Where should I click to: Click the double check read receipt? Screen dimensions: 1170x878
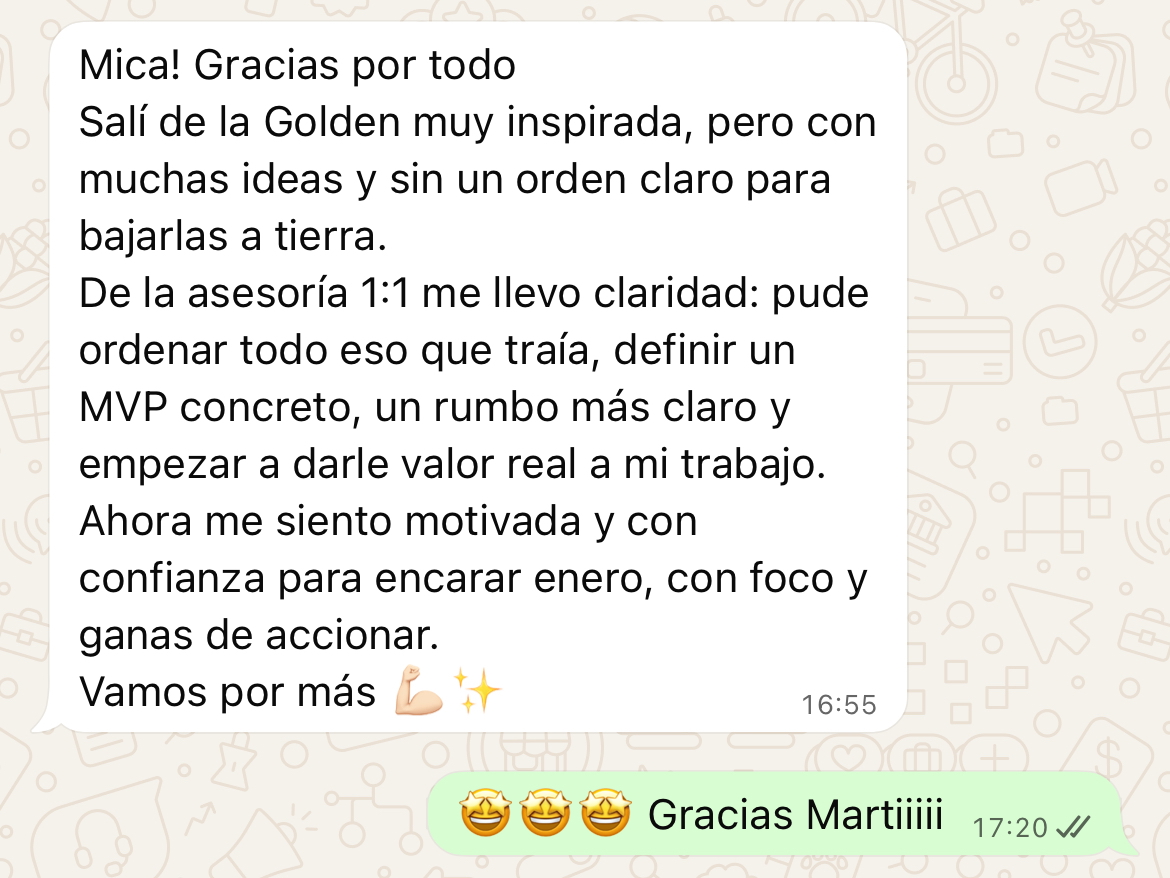click(1074, 827)
